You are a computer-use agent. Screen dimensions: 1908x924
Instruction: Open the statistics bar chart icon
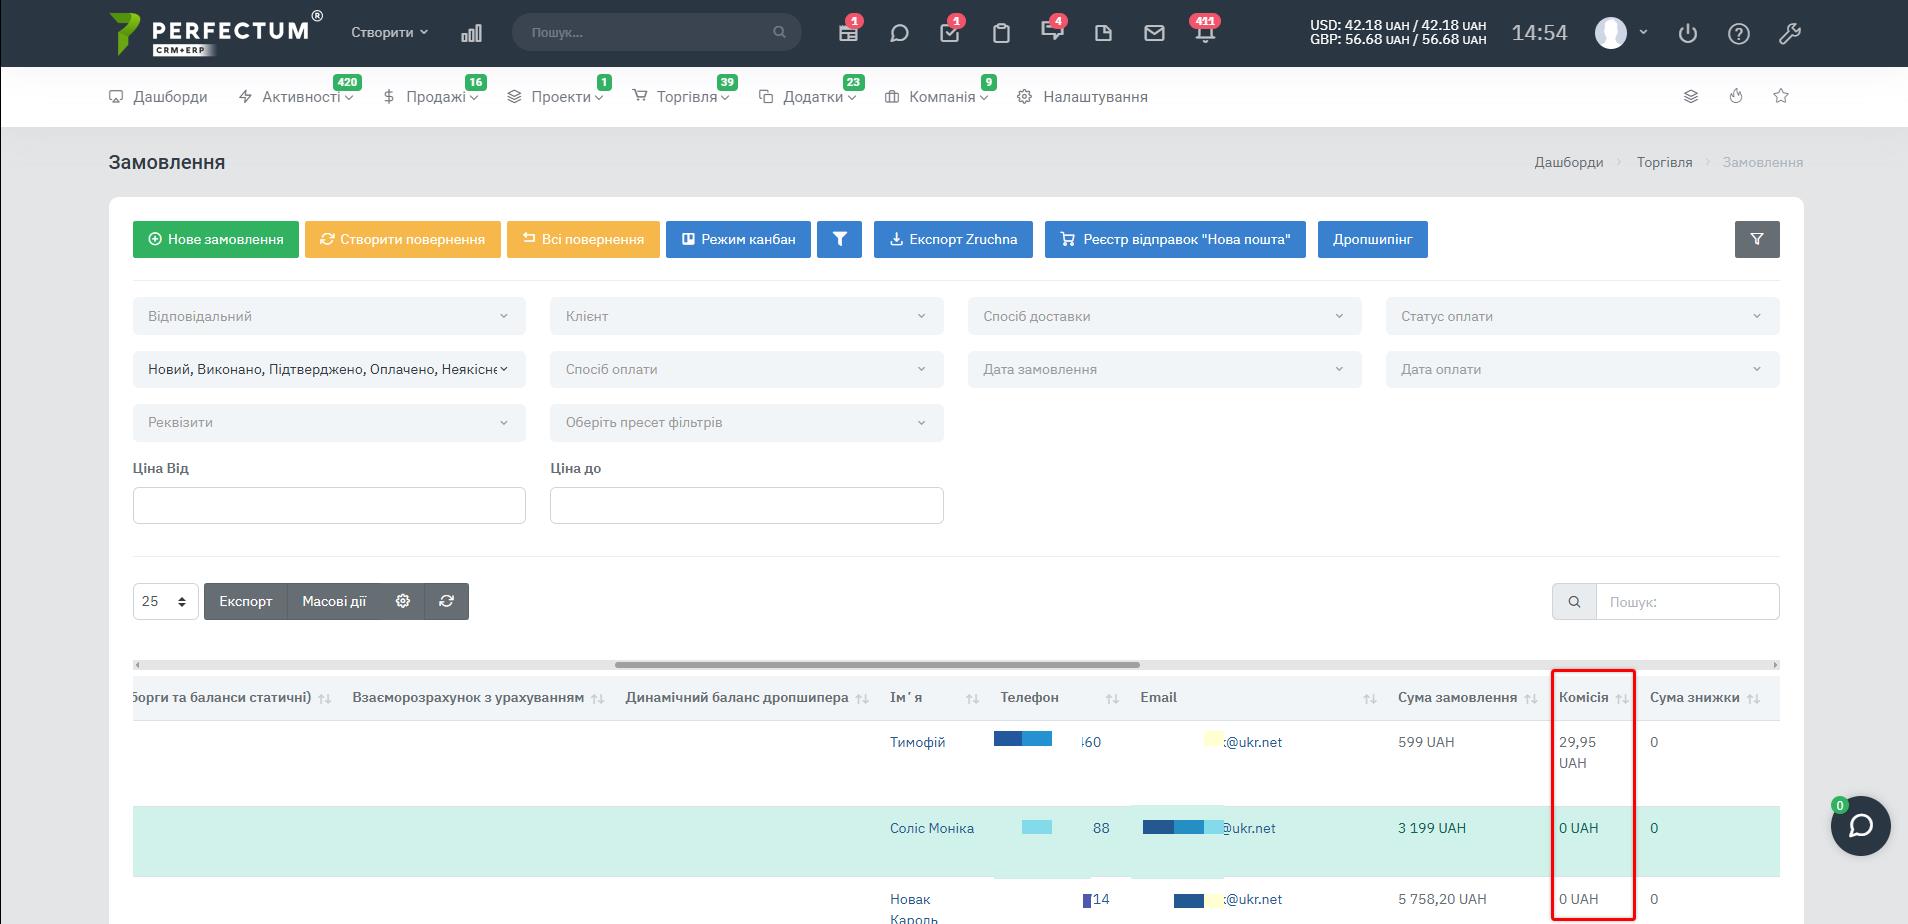pyautogui.click(x=471, y=33)
